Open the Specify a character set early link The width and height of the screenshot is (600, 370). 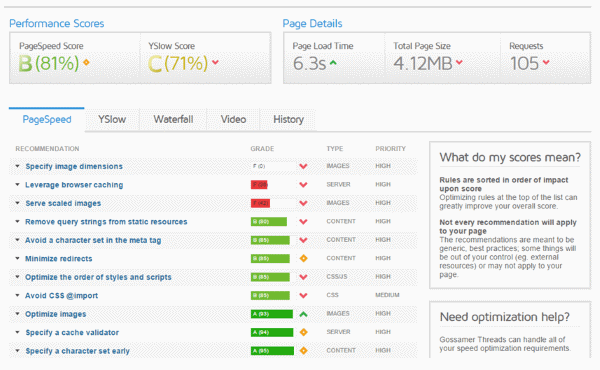coord(77,351)
